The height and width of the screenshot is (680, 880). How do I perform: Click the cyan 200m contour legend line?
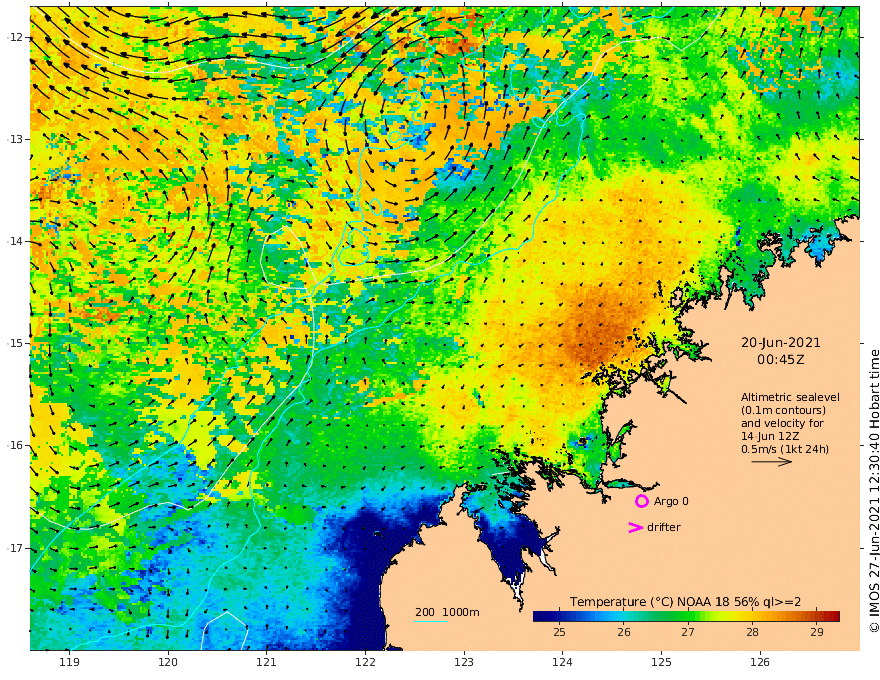[x=431, y=621]
